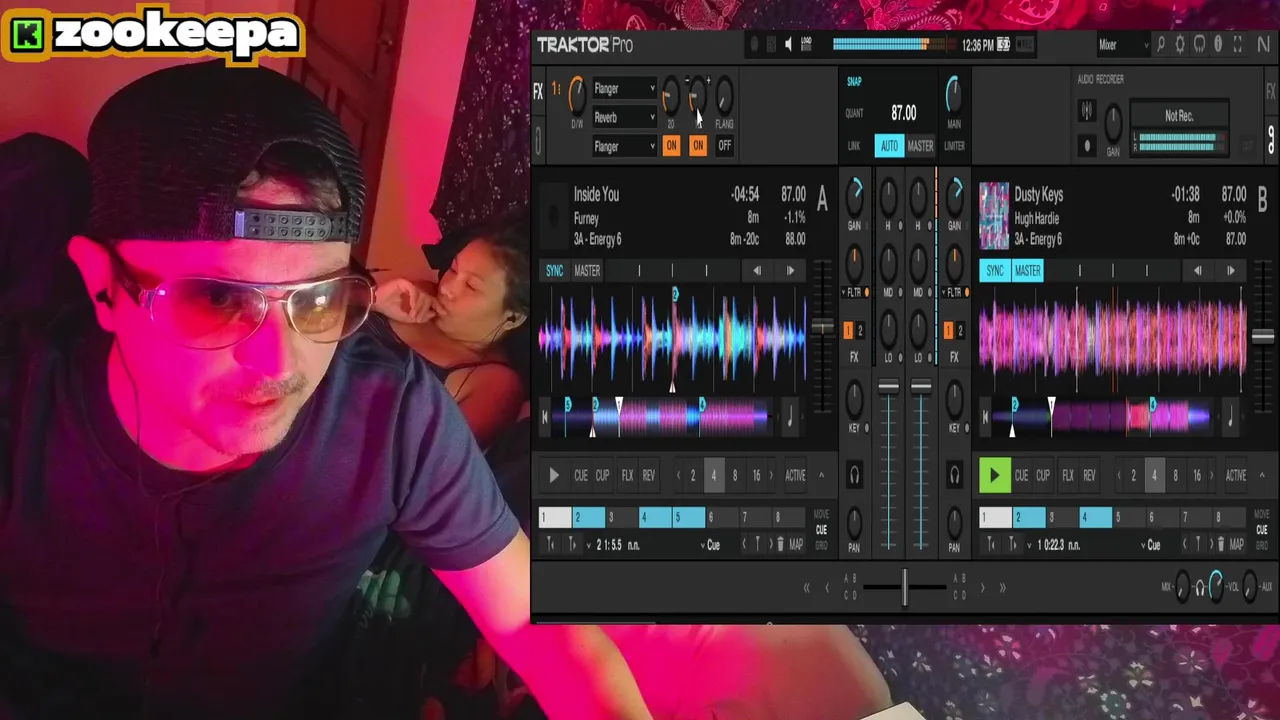Toggle deck A headphone cue button
Viewport: 1280px width, 720px height.
[854, 476]
